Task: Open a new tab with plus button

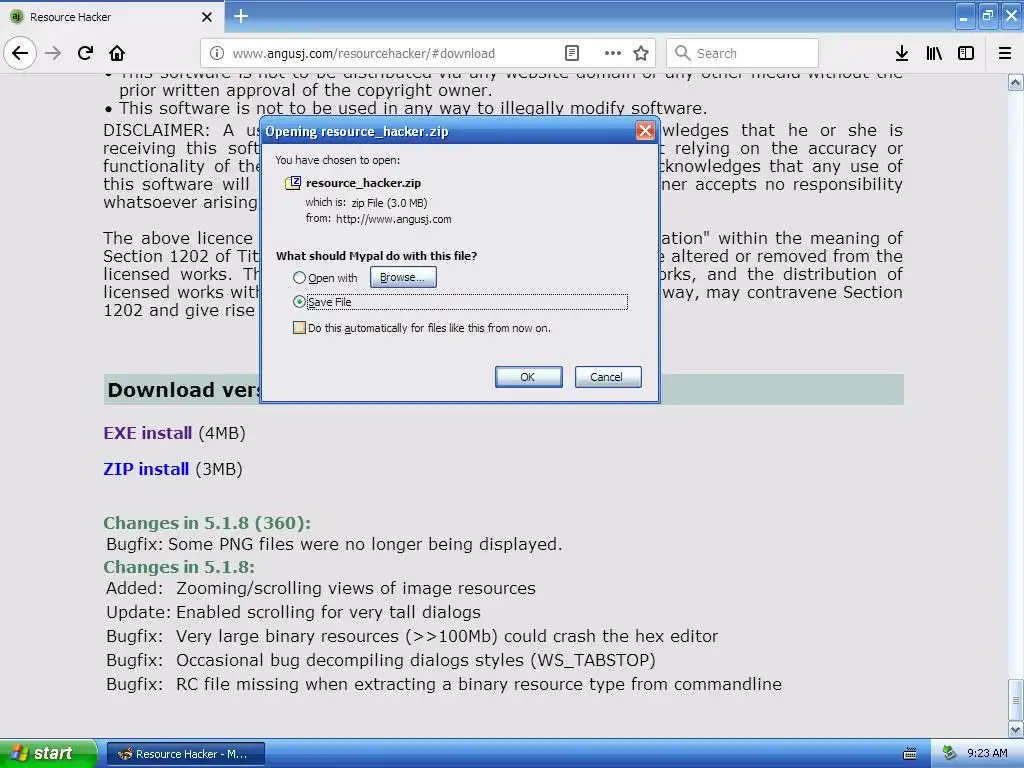Action: (240, 16)
